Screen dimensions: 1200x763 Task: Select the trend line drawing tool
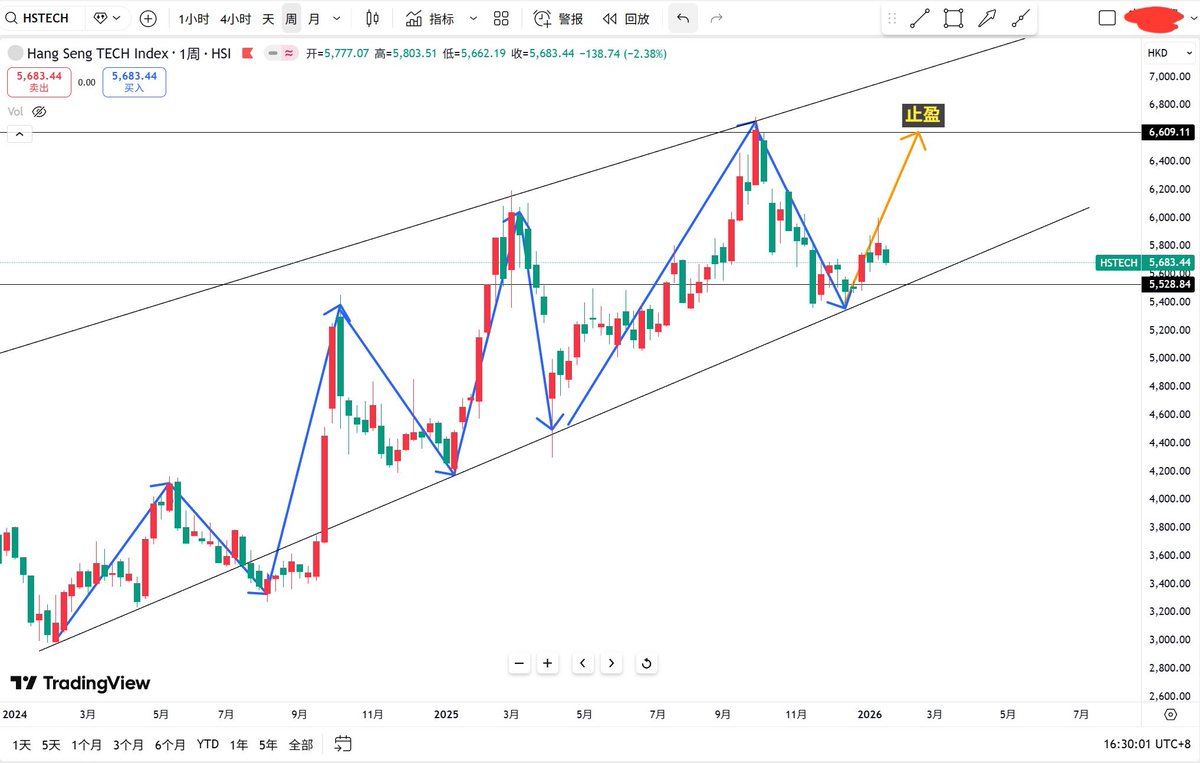pyautogui.click(x=920, y=18)
